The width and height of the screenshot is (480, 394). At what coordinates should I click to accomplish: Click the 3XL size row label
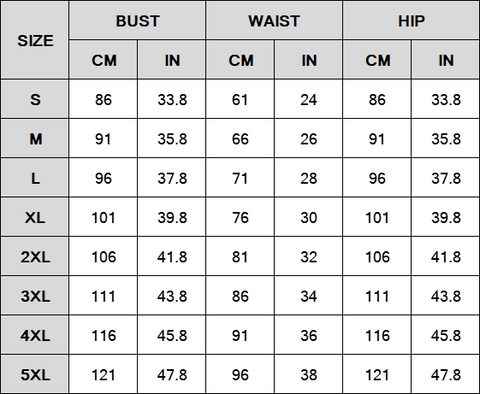(x=35, y=296)
